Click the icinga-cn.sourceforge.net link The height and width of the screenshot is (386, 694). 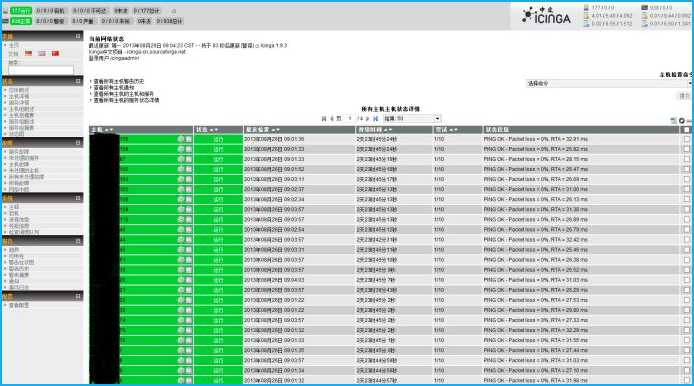[156, 52]
